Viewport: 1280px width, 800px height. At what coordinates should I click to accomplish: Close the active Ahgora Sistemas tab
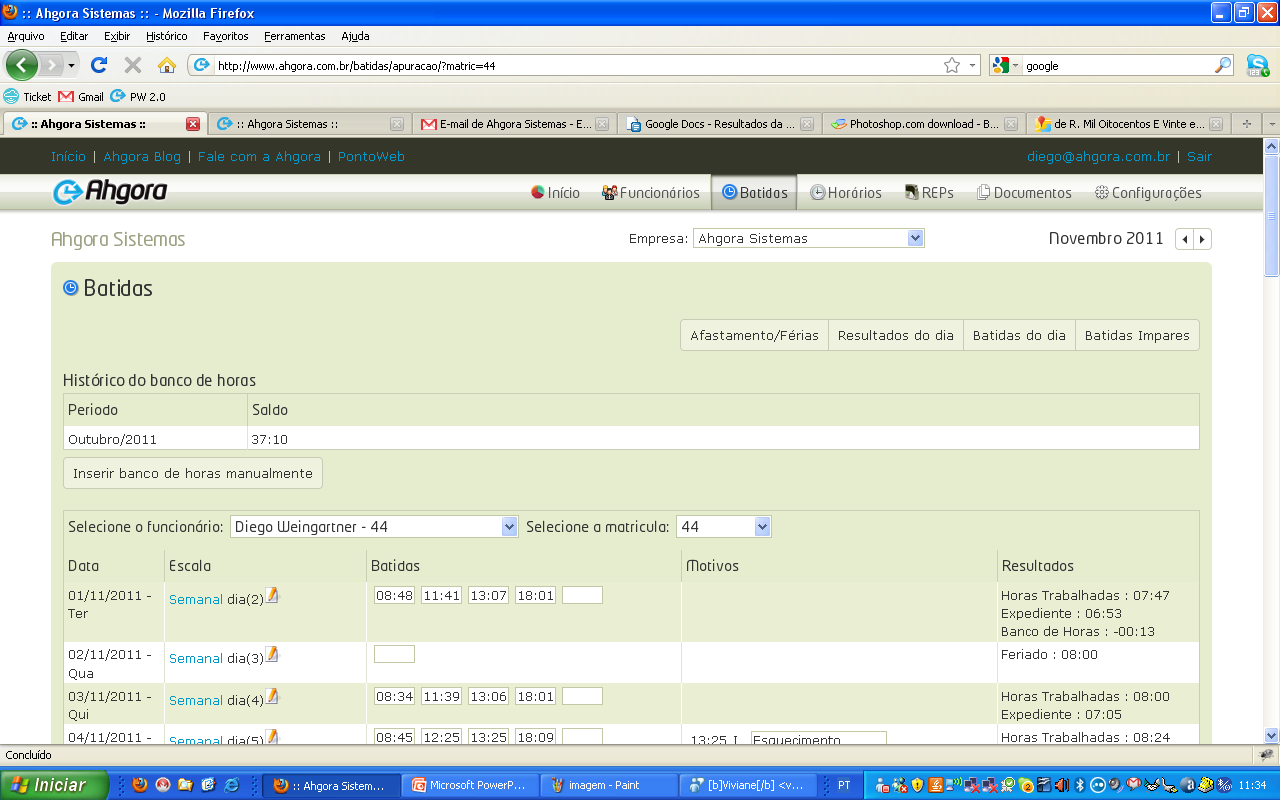click(x=193, y=124)
